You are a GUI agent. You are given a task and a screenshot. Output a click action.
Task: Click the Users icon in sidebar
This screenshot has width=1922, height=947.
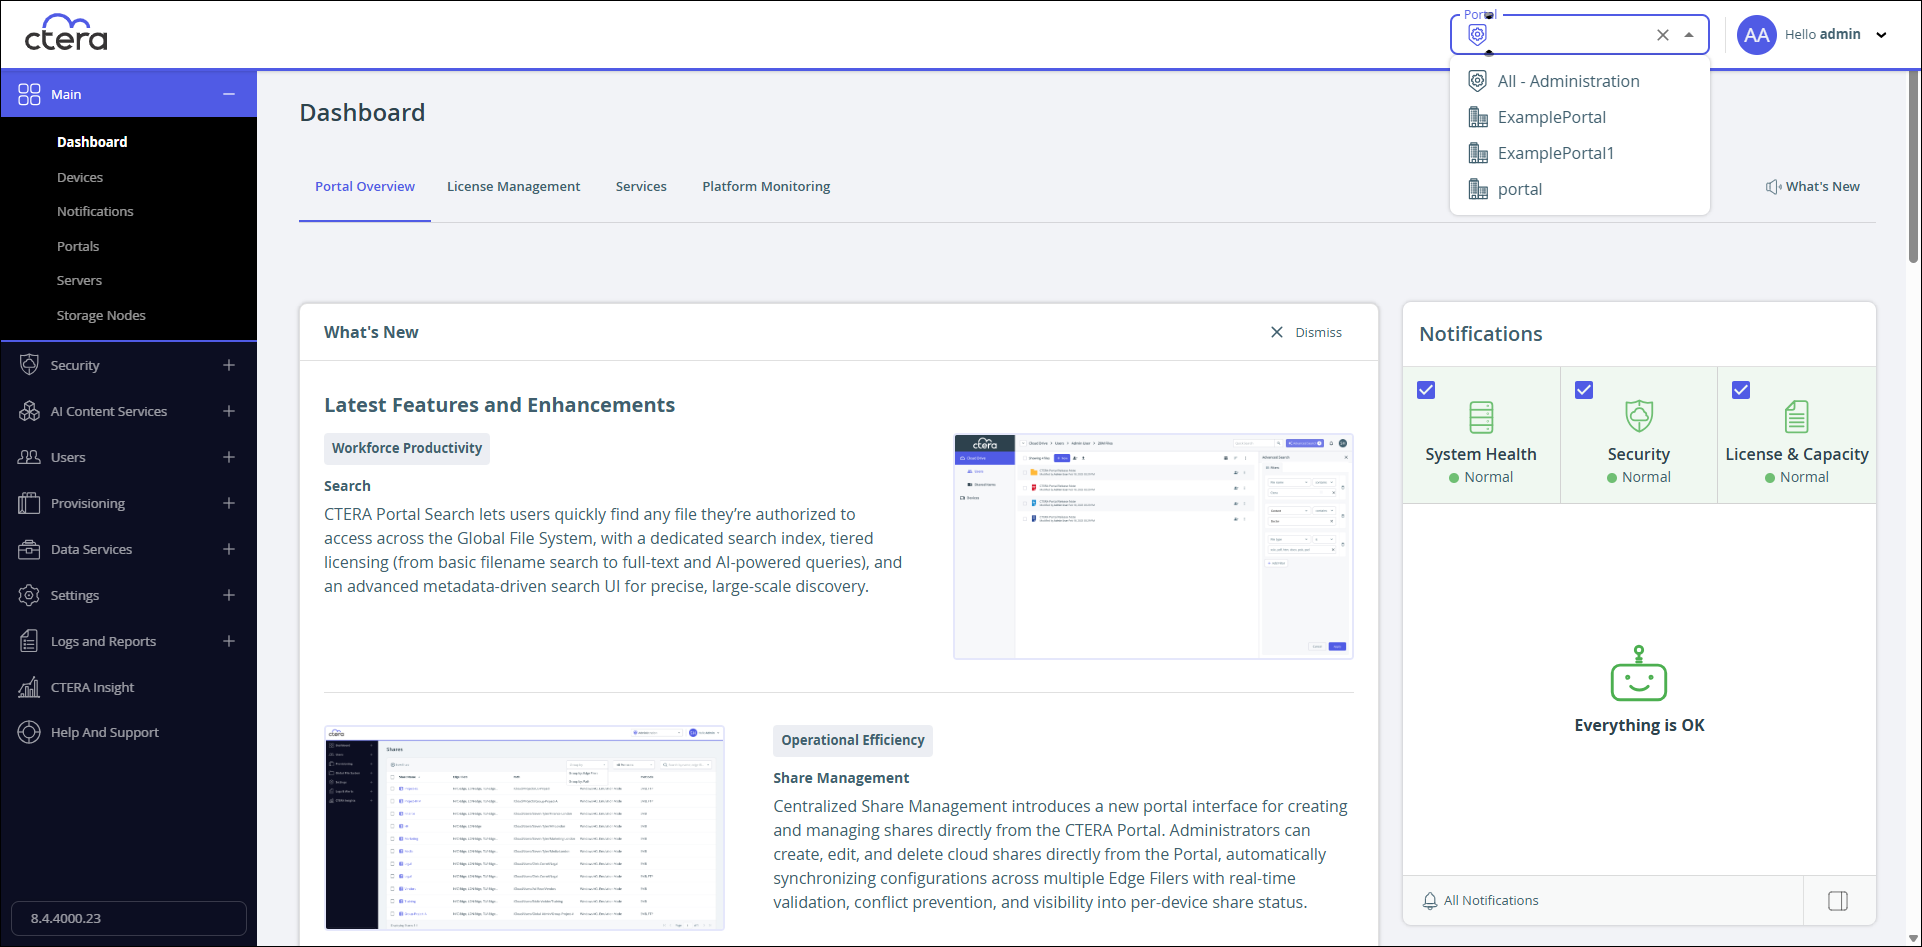tap(29, 457)
